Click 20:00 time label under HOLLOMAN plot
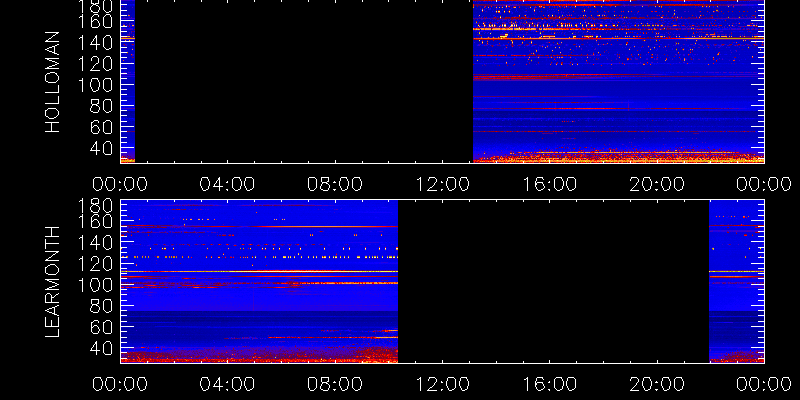The height and width of the screenshot is (400, 800). (657, 184)
